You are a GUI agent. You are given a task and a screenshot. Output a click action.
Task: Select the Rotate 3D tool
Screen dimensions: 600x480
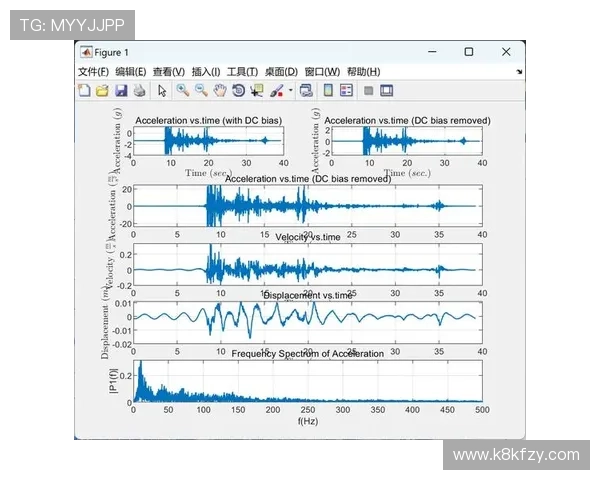[238, 90]
